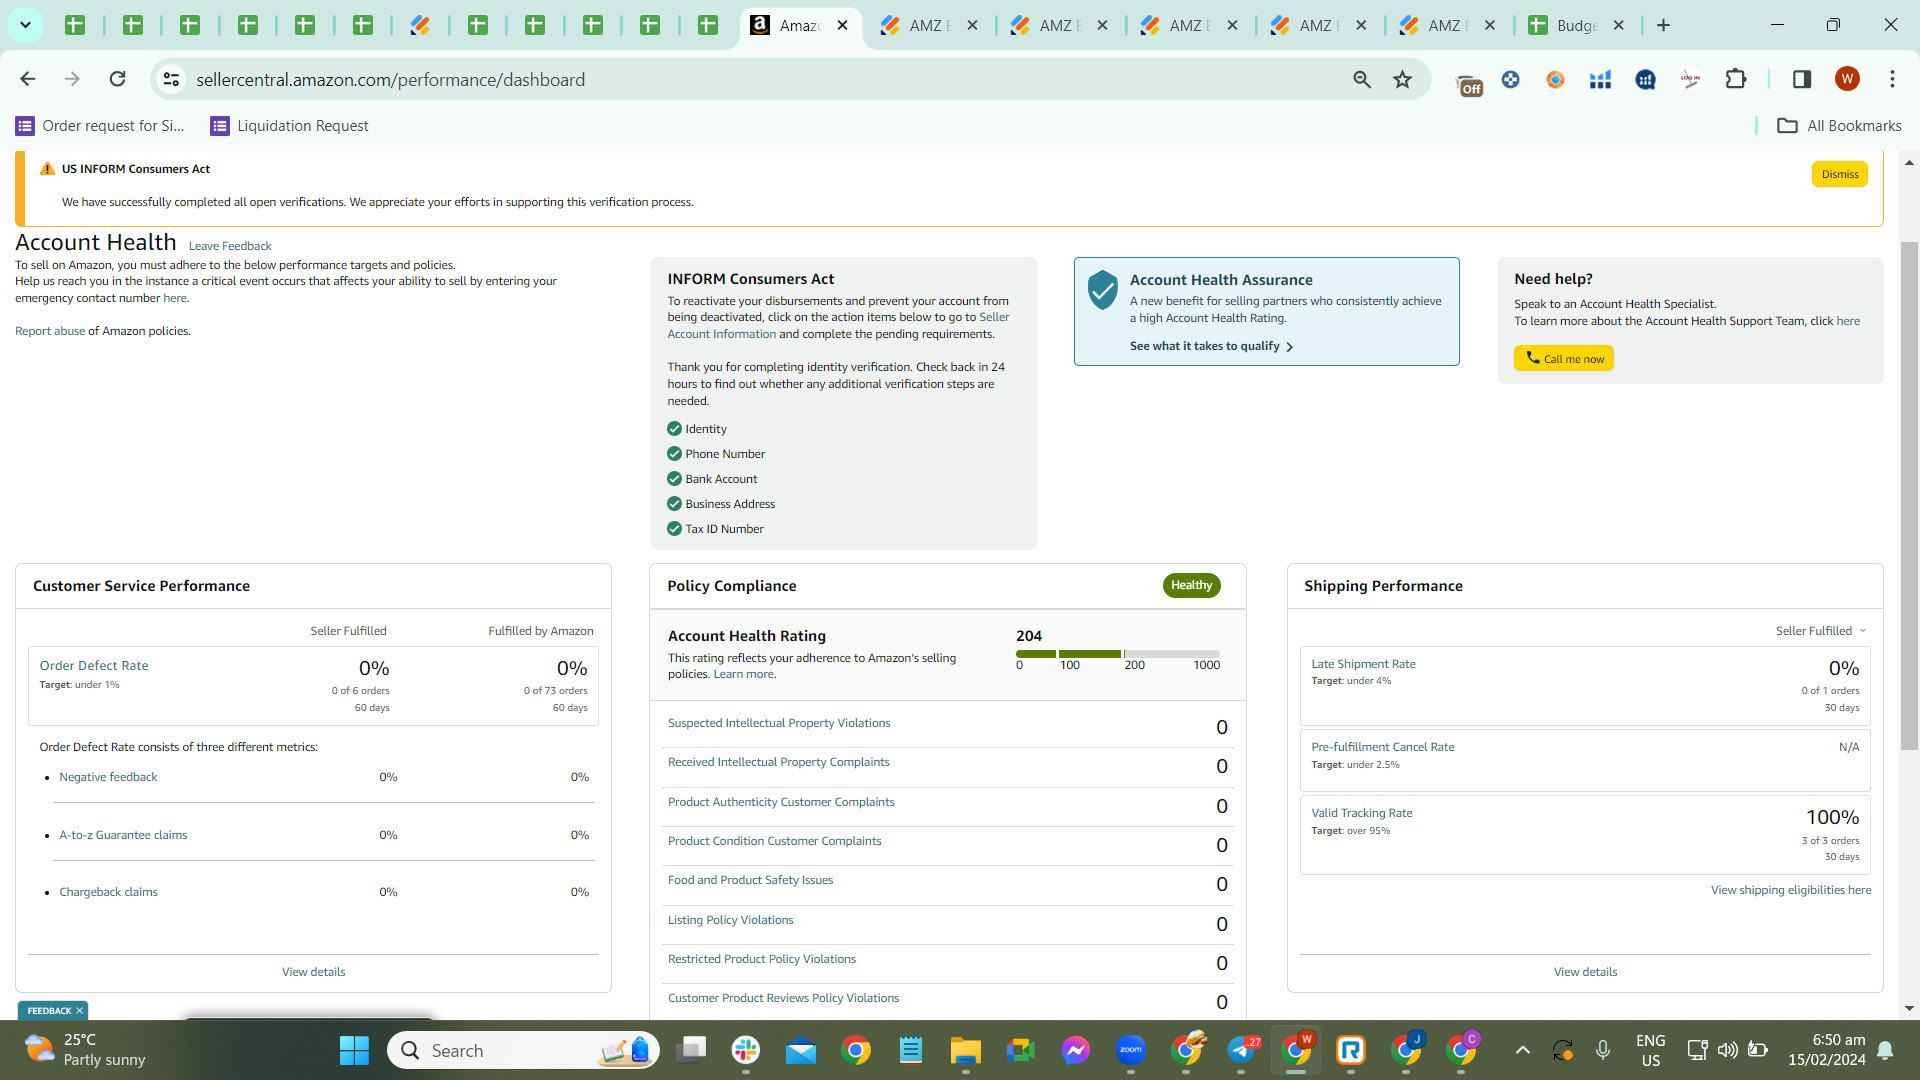This screenshot has height=1080, width=1920.
Task: Open the Seller Fulfilled dropdown in Shipping Performance
Action: [1821, 631]
